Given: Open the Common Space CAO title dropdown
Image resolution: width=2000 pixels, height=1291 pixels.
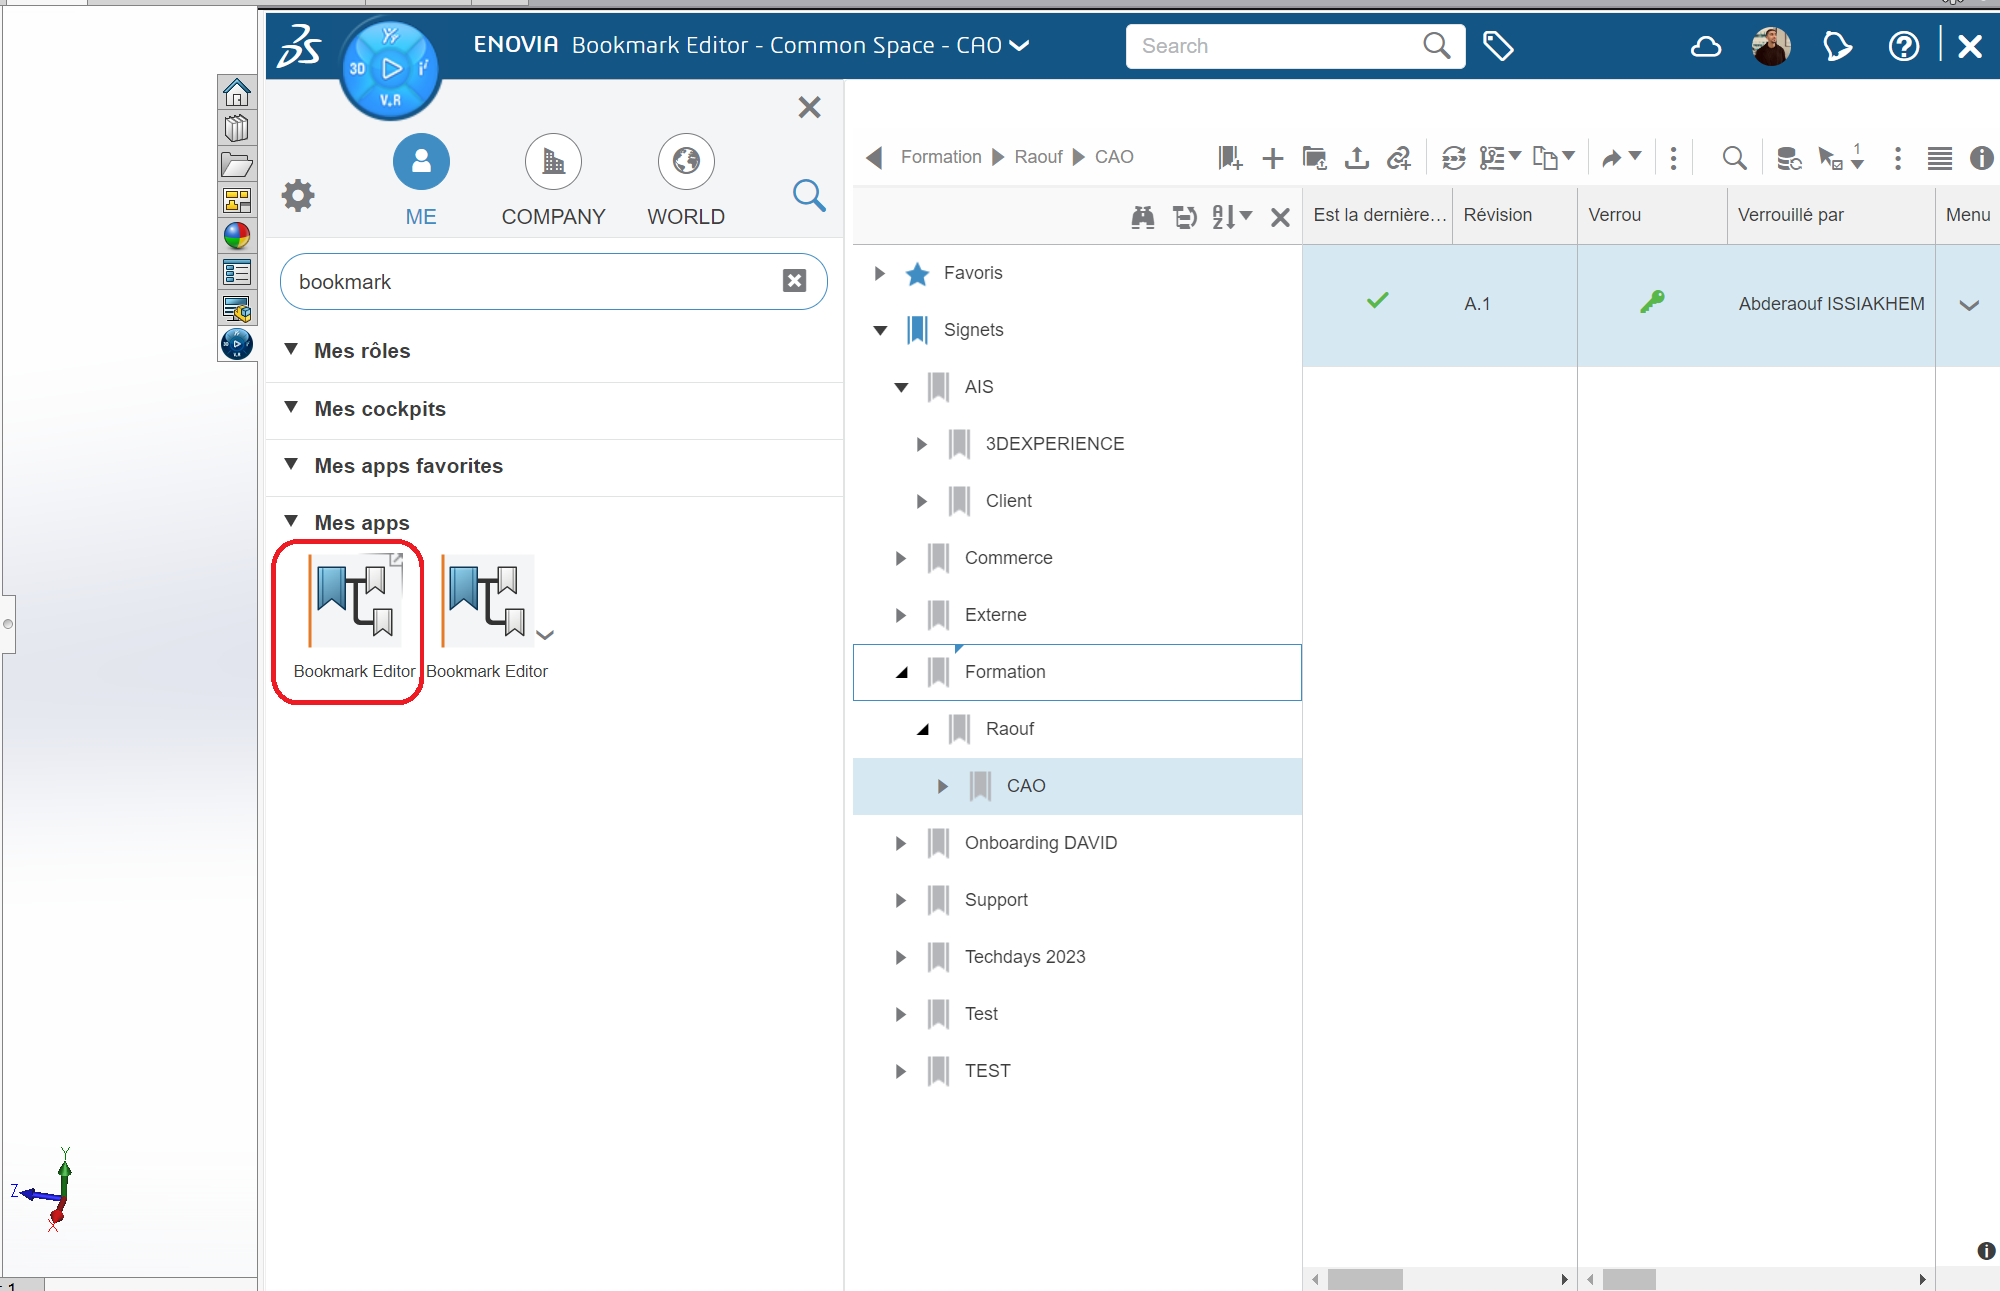Looking at the screenshot, I should (1019, 46).
